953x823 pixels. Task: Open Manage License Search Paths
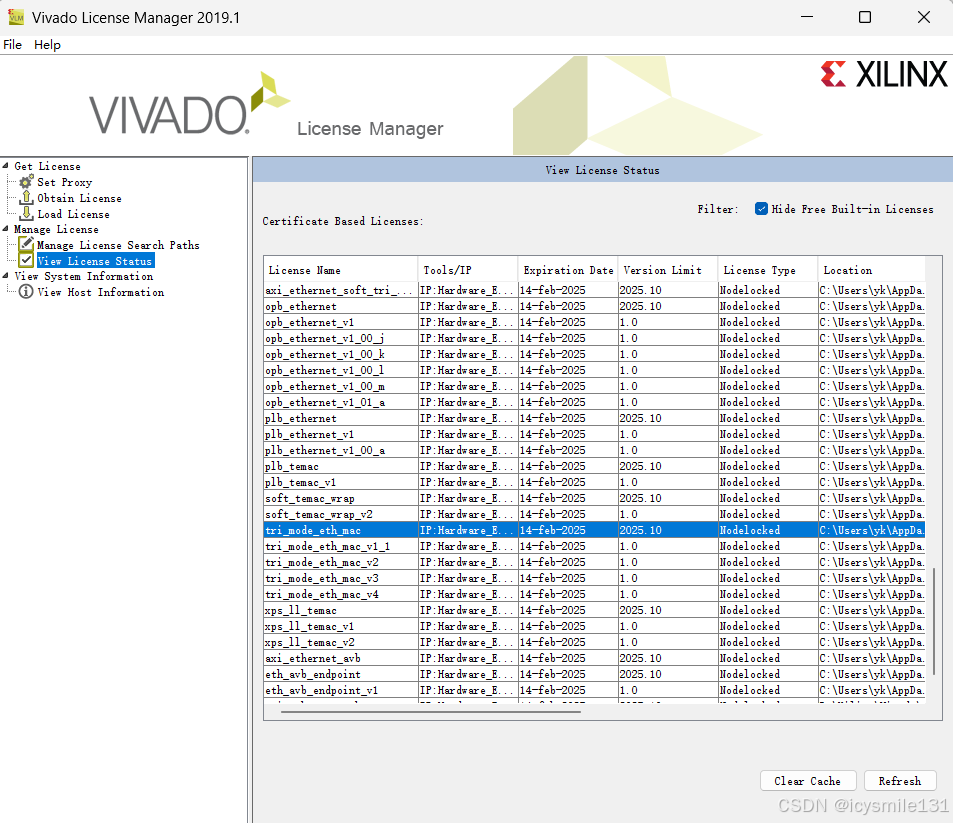coord(118,245)
